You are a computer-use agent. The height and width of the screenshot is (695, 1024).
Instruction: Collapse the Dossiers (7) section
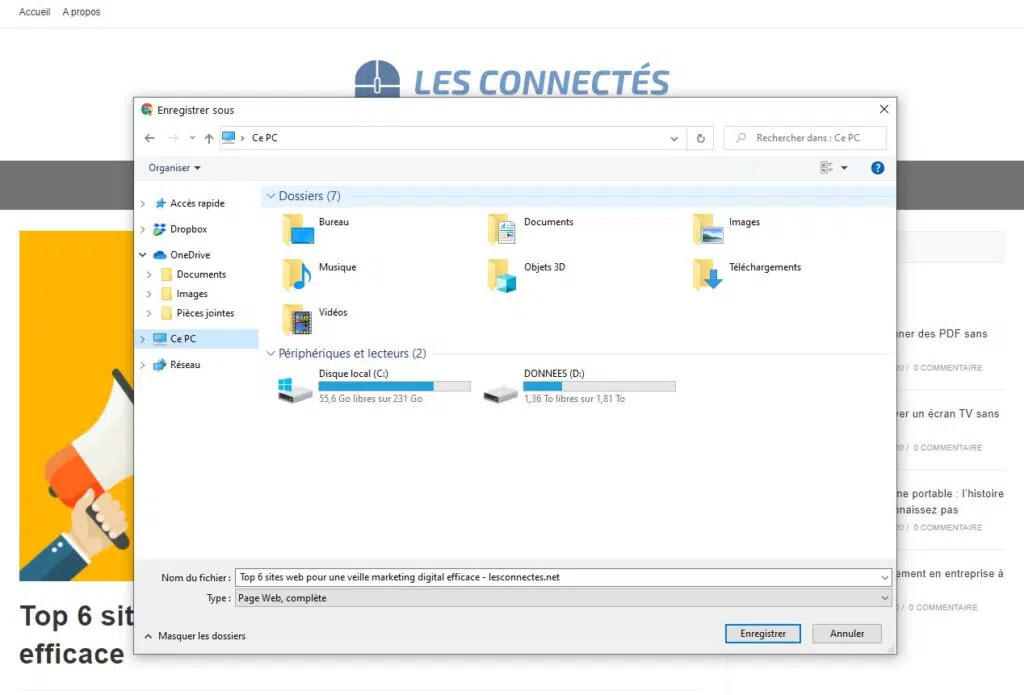[x=270, y=196]
